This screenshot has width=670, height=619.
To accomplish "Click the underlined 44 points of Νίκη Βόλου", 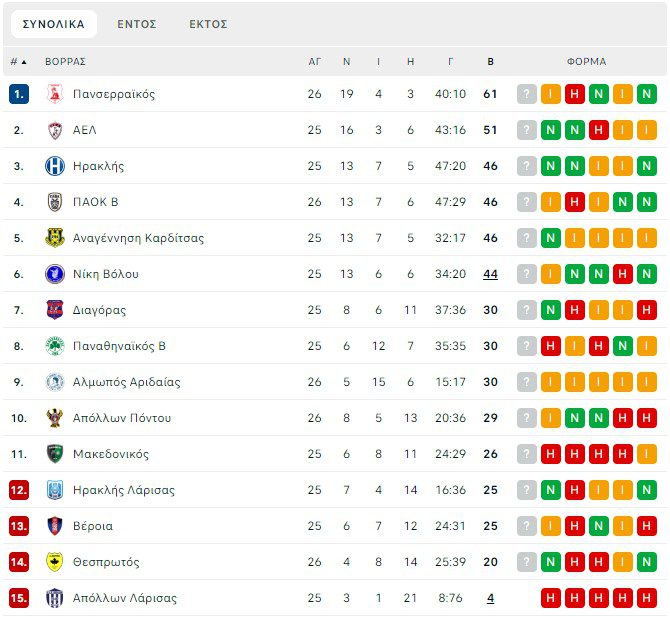I will pos(490,274).
